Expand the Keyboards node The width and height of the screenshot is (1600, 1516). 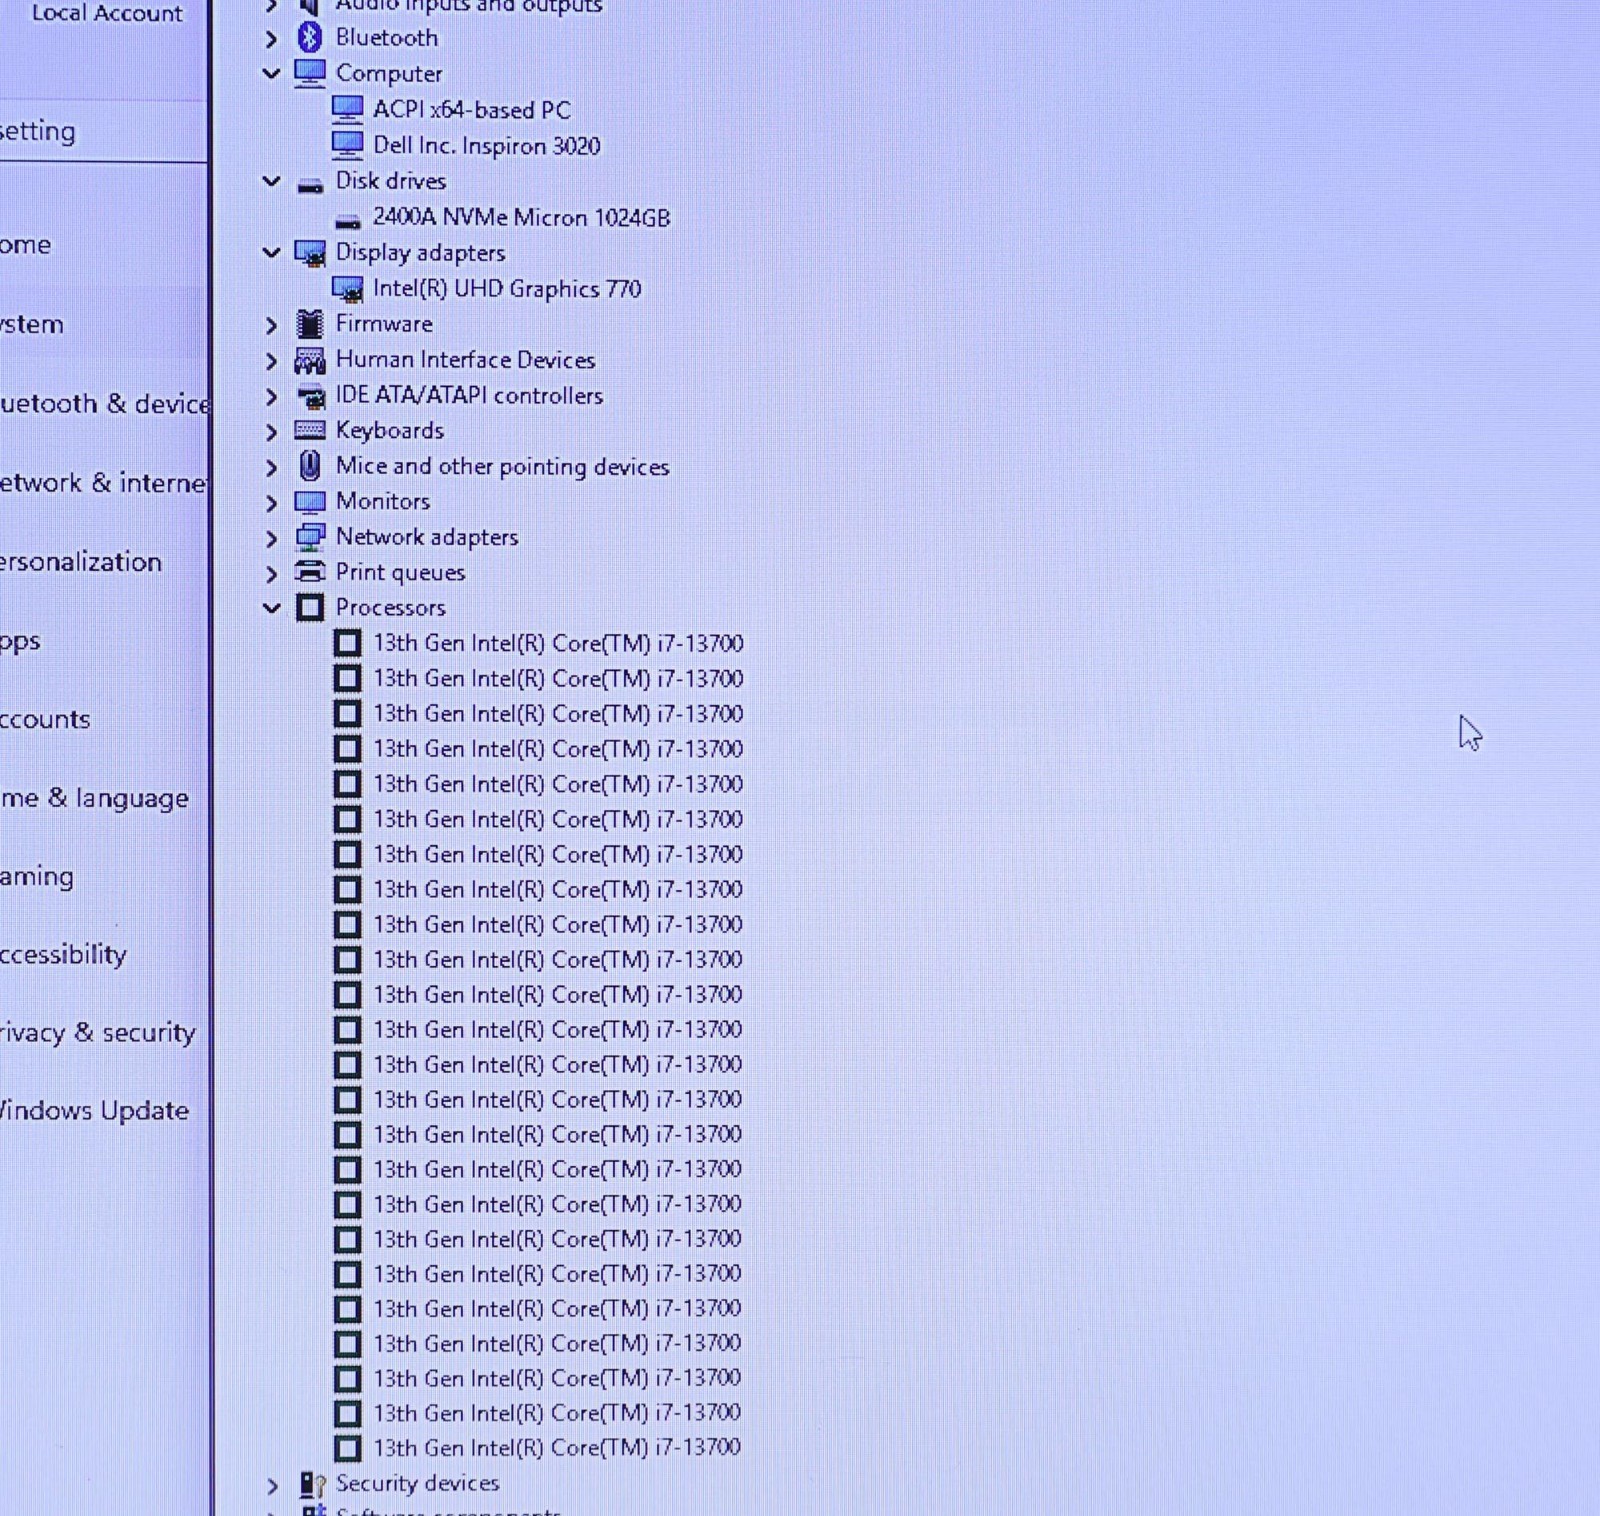click(x=271, y=432)
